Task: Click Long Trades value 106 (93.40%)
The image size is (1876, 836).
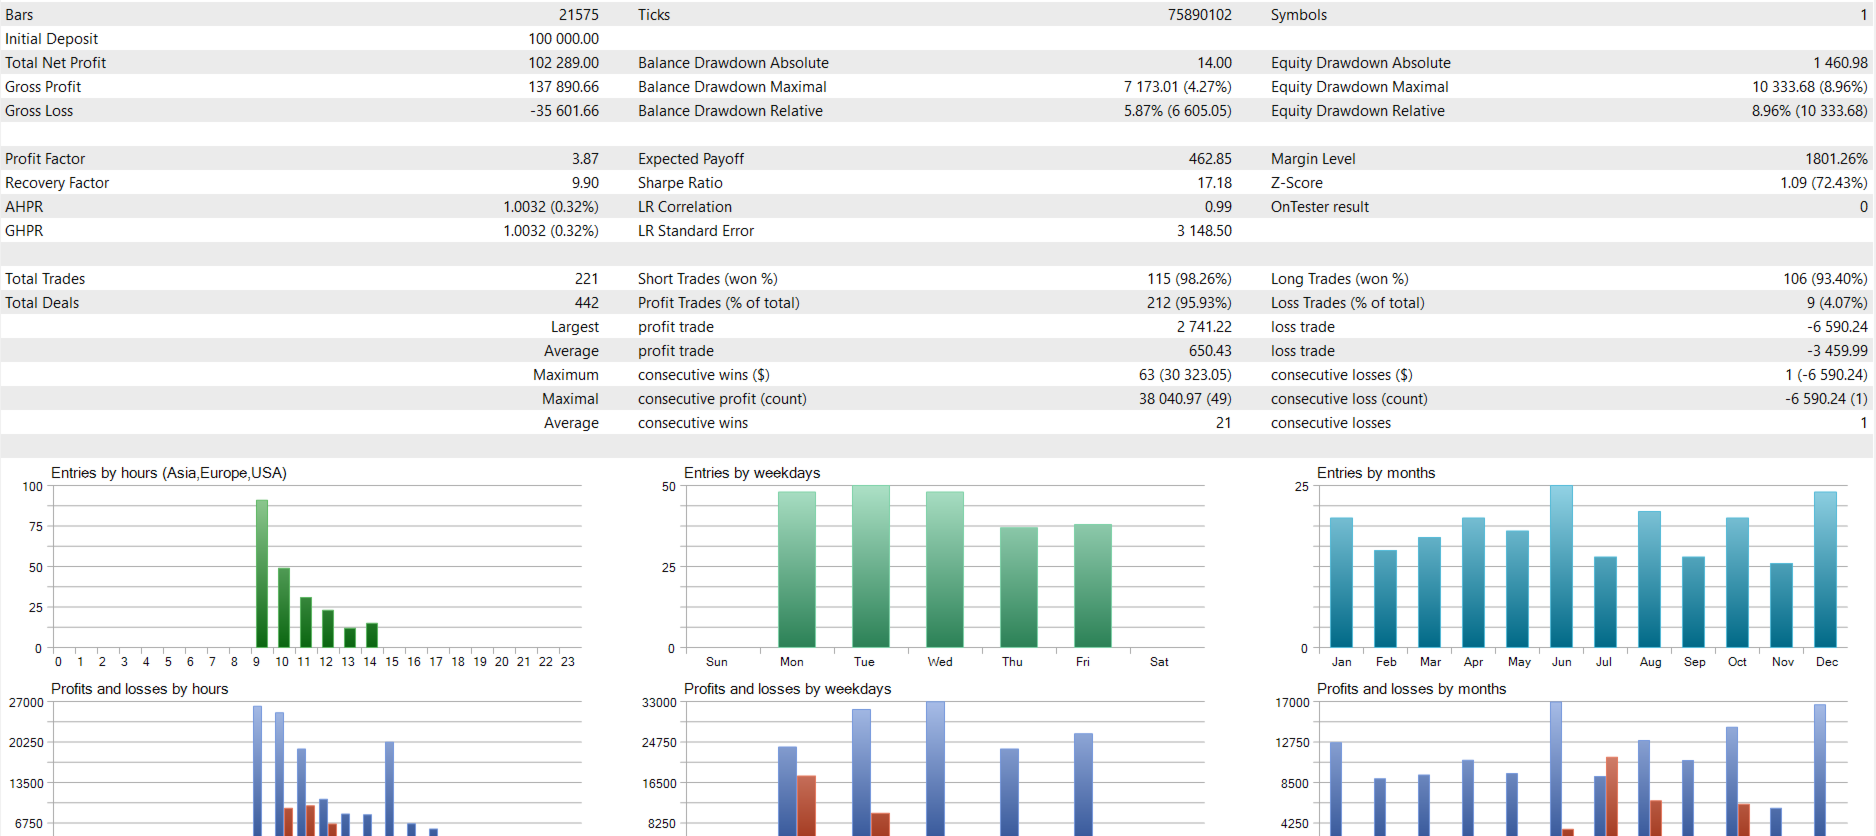Action: pyautogui.click(x=1825, y=279)
